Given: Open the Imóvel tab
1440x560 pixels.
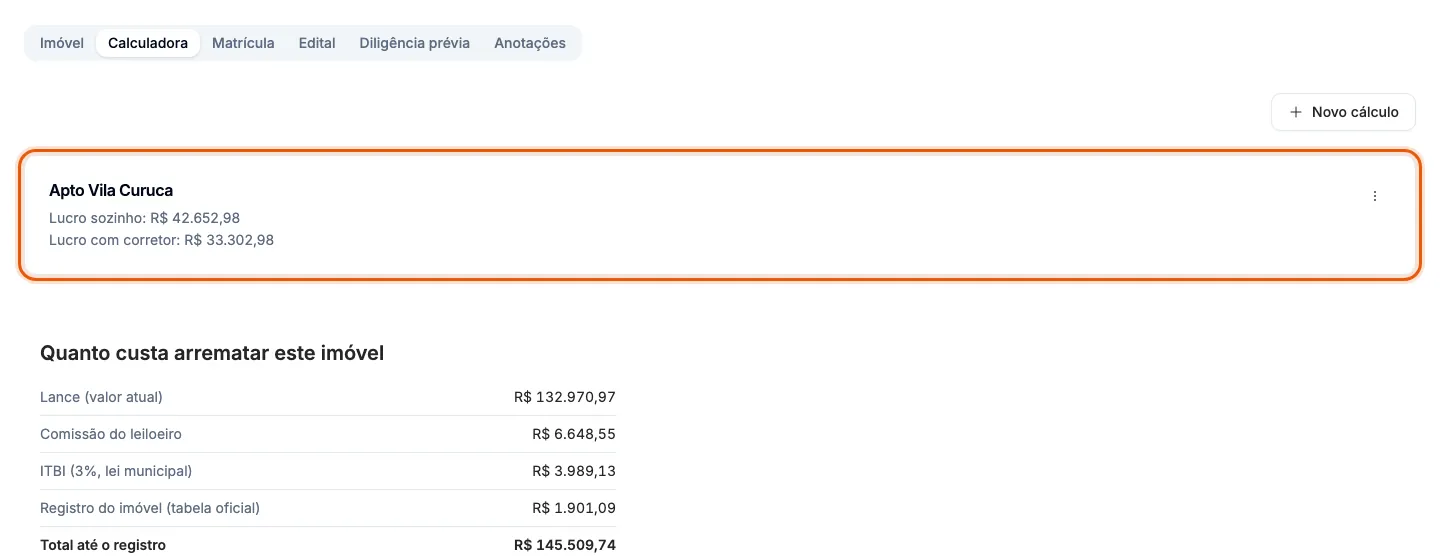Looking at the screenshot, I should click(x=62, y=43).
